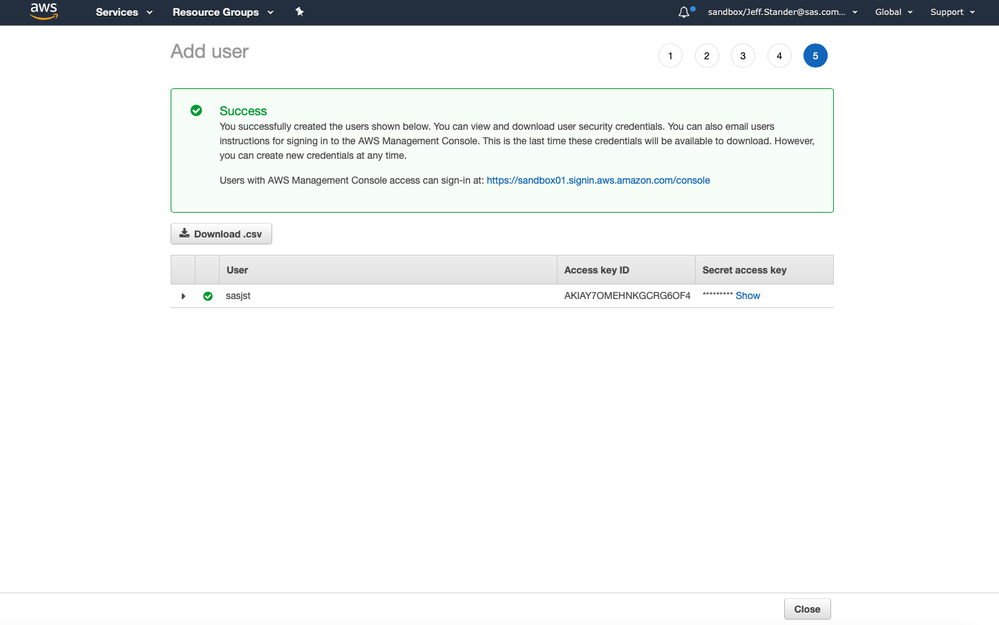Open the Resource Groups dropdown
The height and width of the screenshot is (625, 999).
[x=223, y=12]
